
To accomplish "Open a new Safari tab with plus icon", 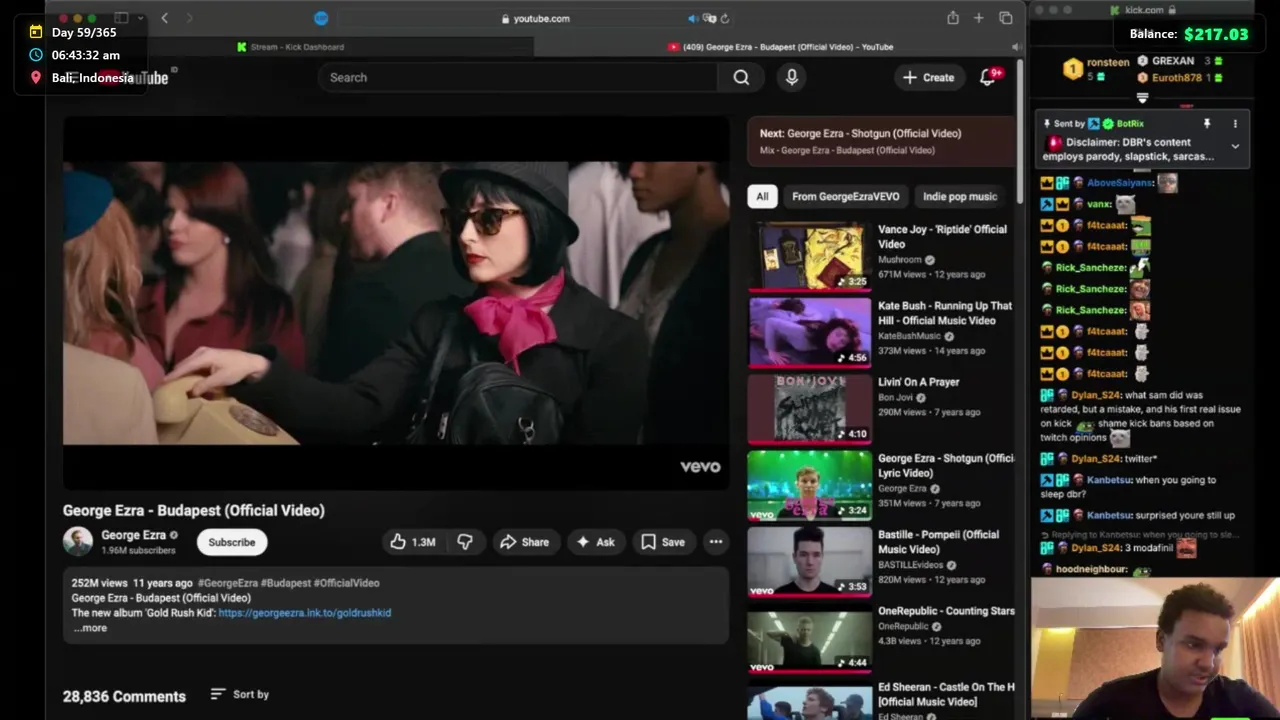I will tap(979, 18).
